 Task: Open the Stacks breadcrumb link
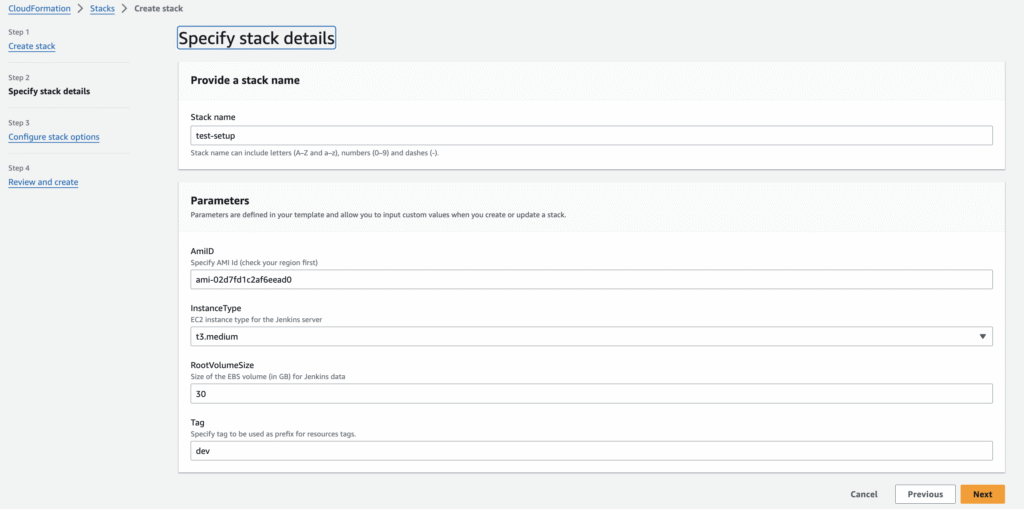click(x=103, y=9)
